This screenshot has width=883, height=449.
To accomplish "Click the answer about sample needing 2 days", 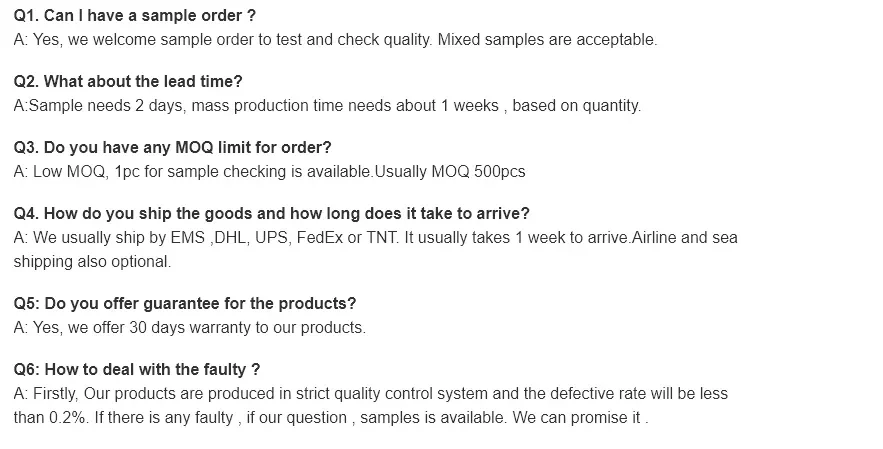I will coord(327,105).
